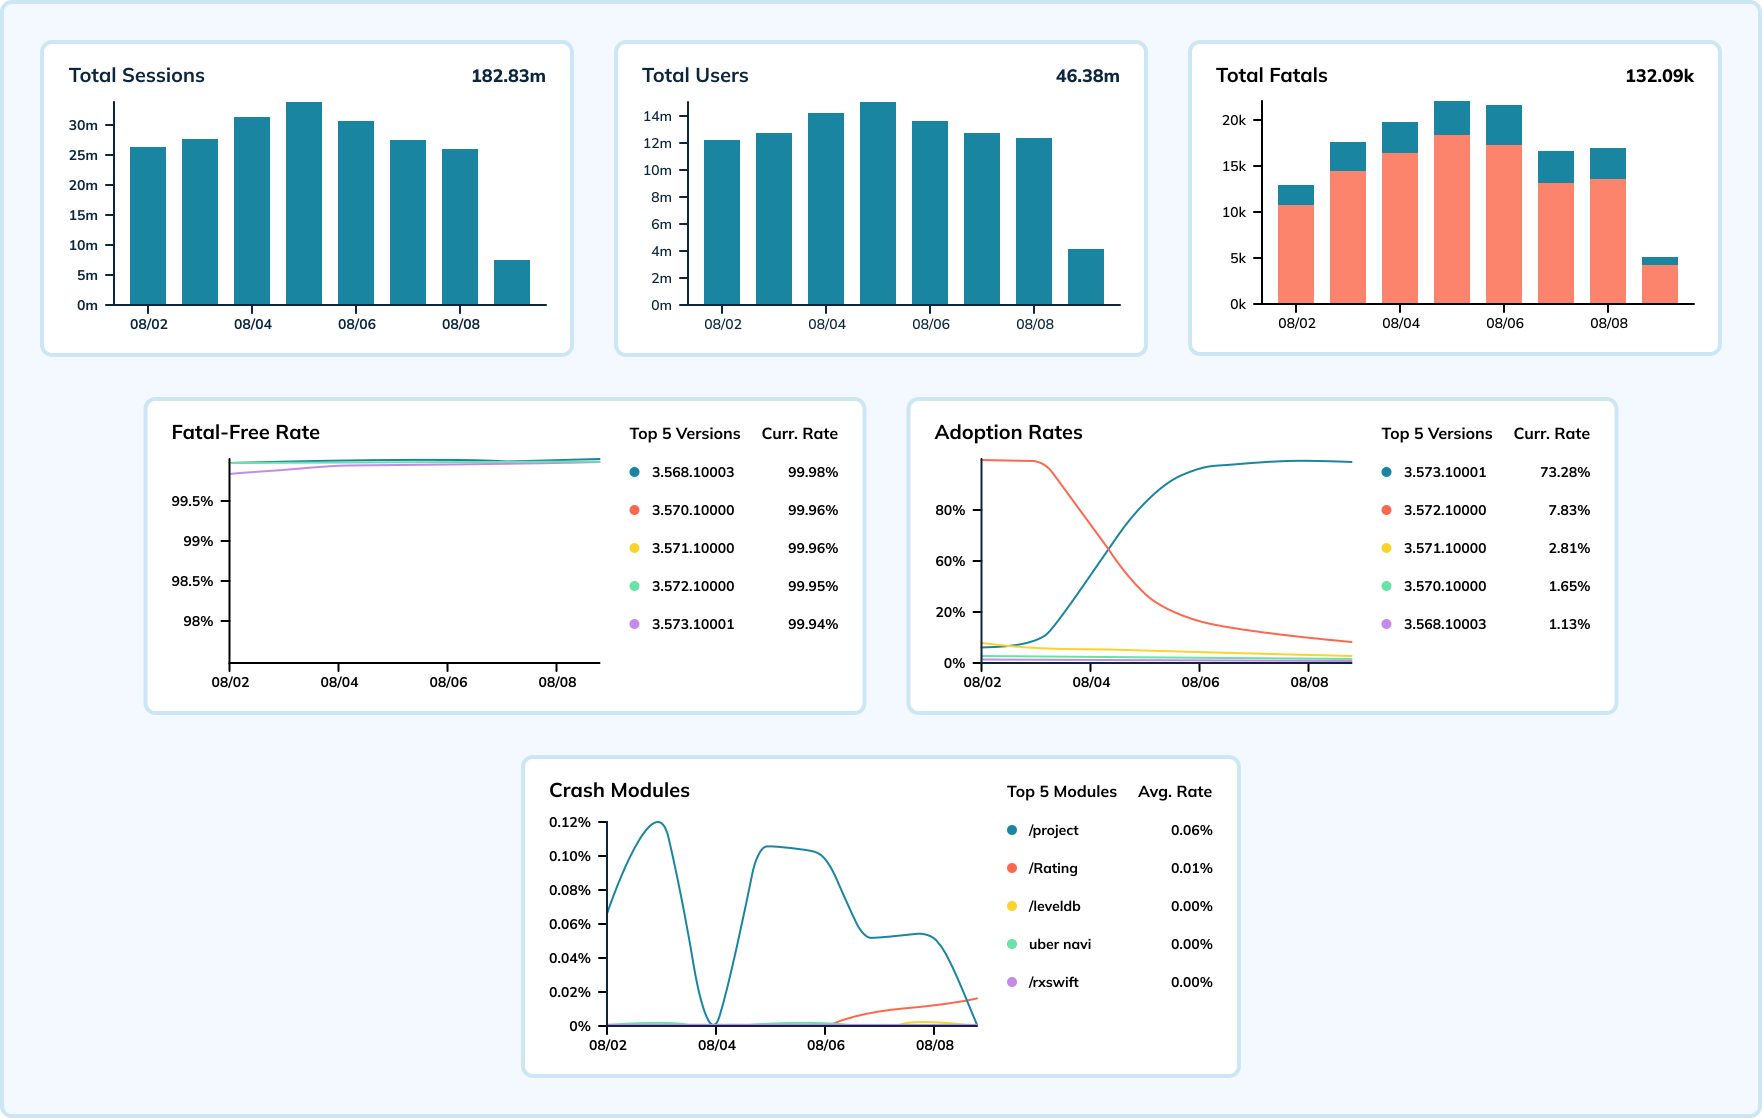Click the /Rating module name
Image resolution: width=1762 pixels, height=1118 pixels.
[x=1053, y=868]
